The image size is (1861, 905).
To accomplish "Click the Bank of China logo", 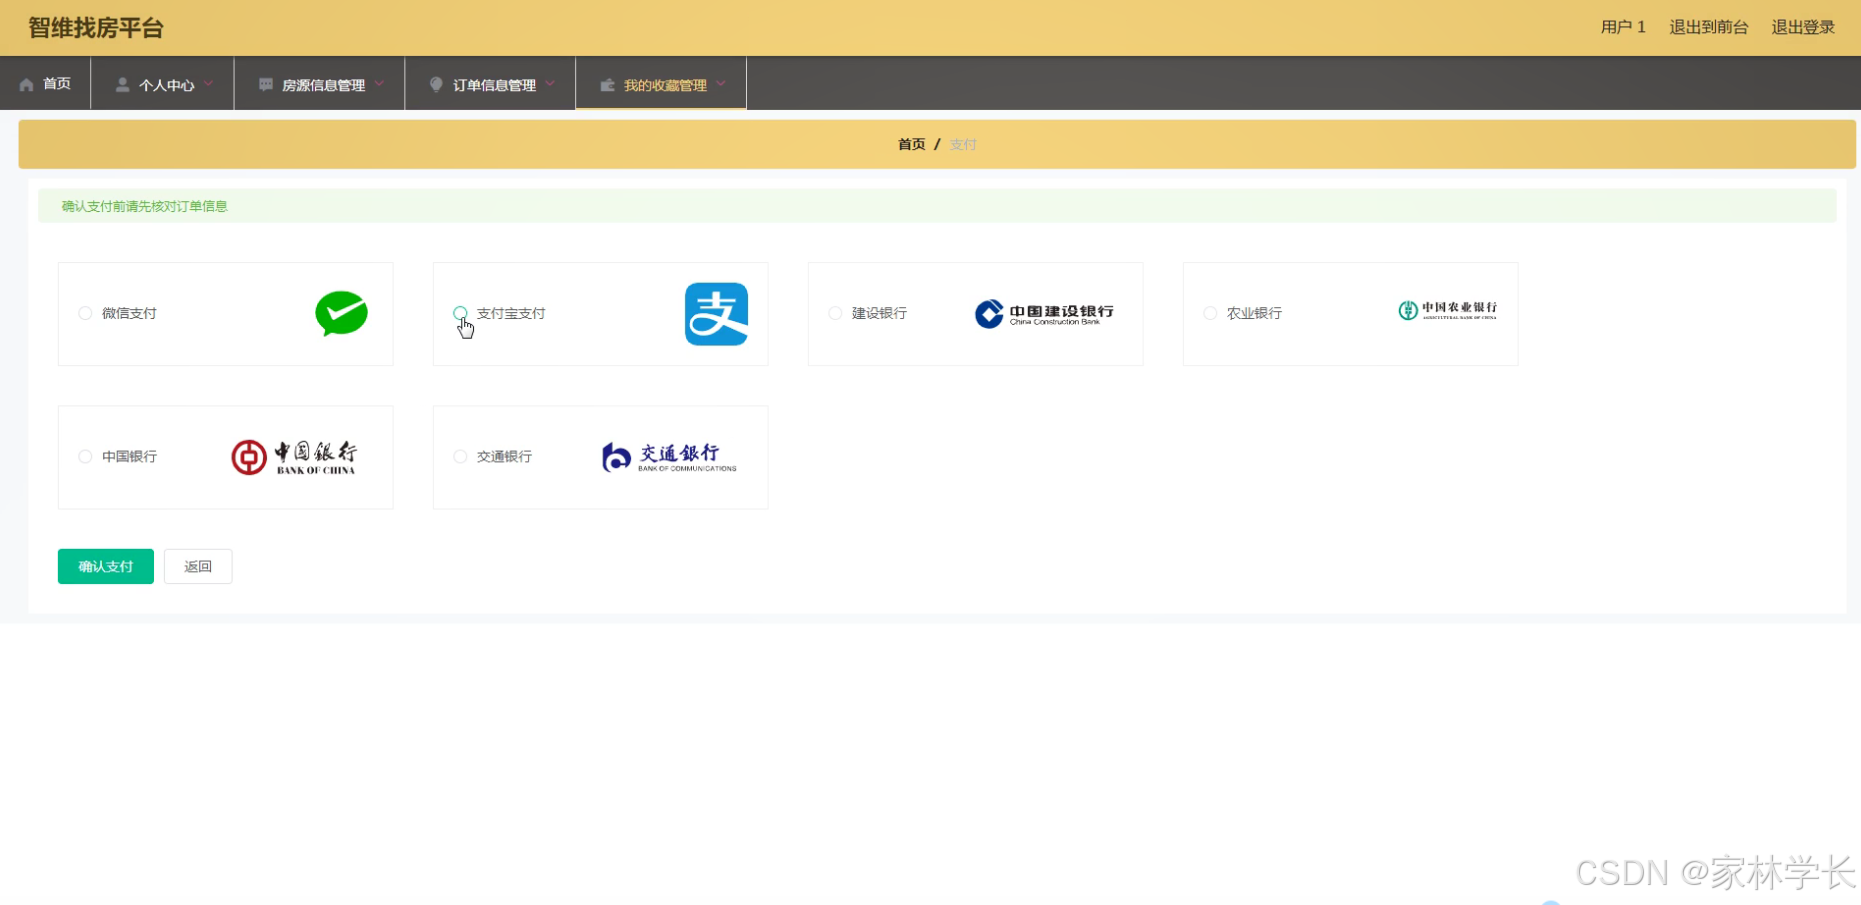I will (294, 457).
